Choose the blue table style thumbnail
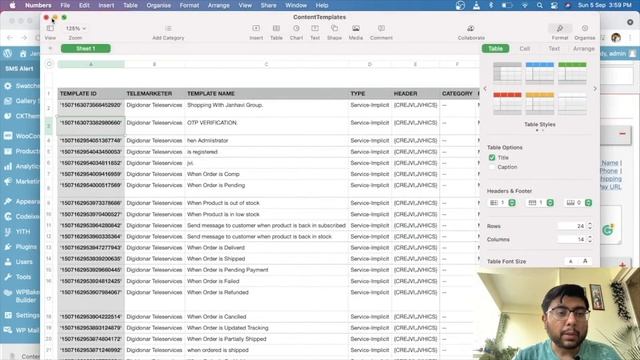Viewport: 640px width, 360px height. 540,73
